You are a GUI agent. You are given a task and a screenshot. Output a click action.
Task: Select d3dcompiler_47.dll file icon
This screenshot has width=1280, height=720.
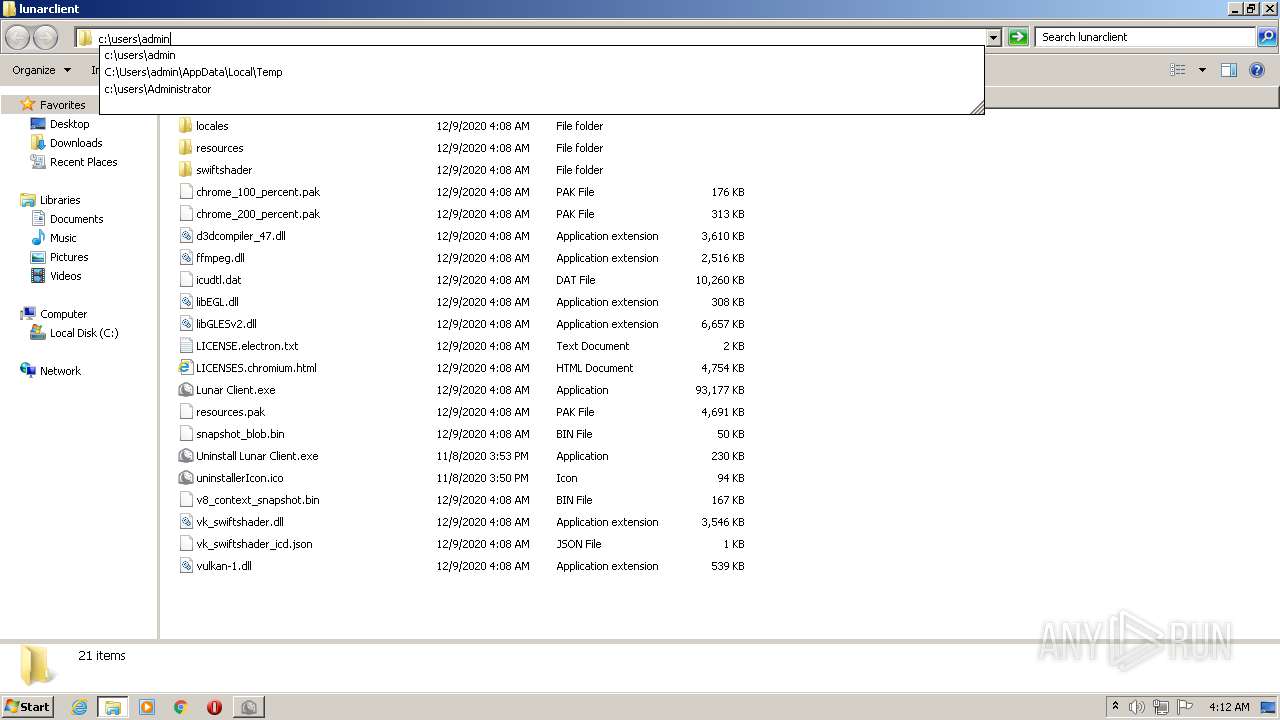(x=185, y=236)
